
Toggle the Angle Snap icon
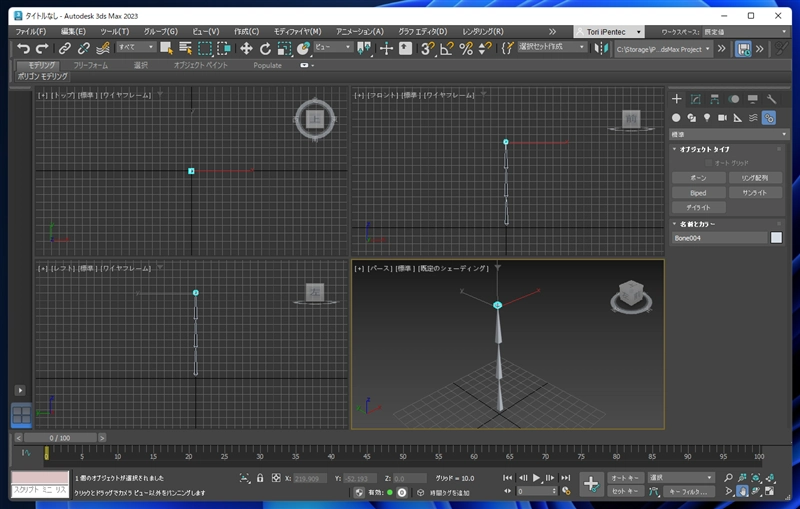446,48
